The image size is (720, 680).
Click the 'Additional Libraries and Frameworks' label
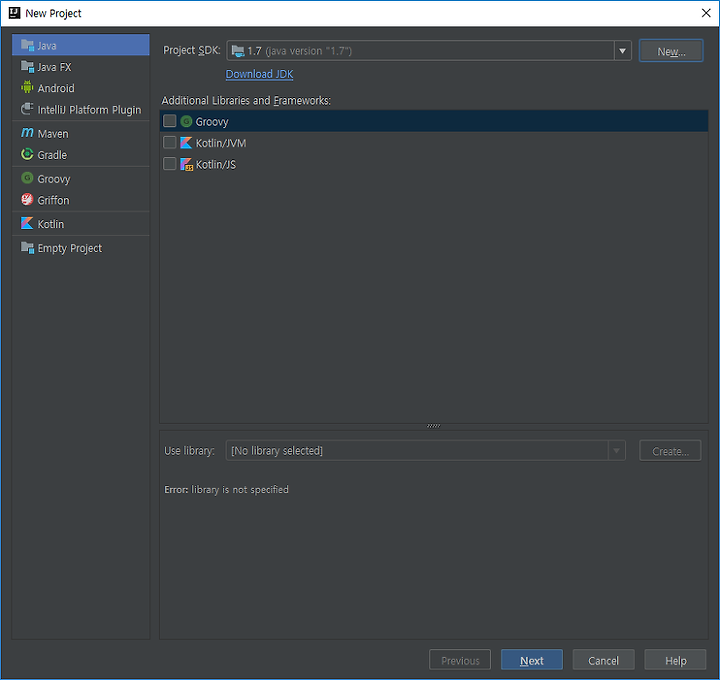[246, 100]
